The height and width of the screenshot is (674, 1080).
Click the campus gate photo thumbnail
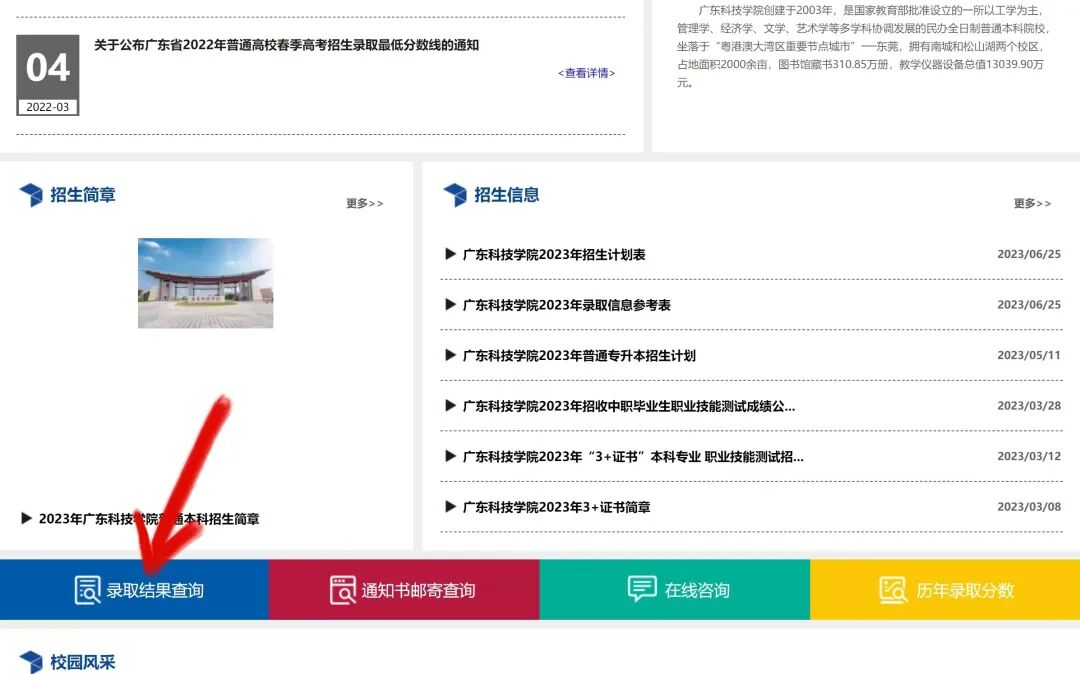[205, 282]
